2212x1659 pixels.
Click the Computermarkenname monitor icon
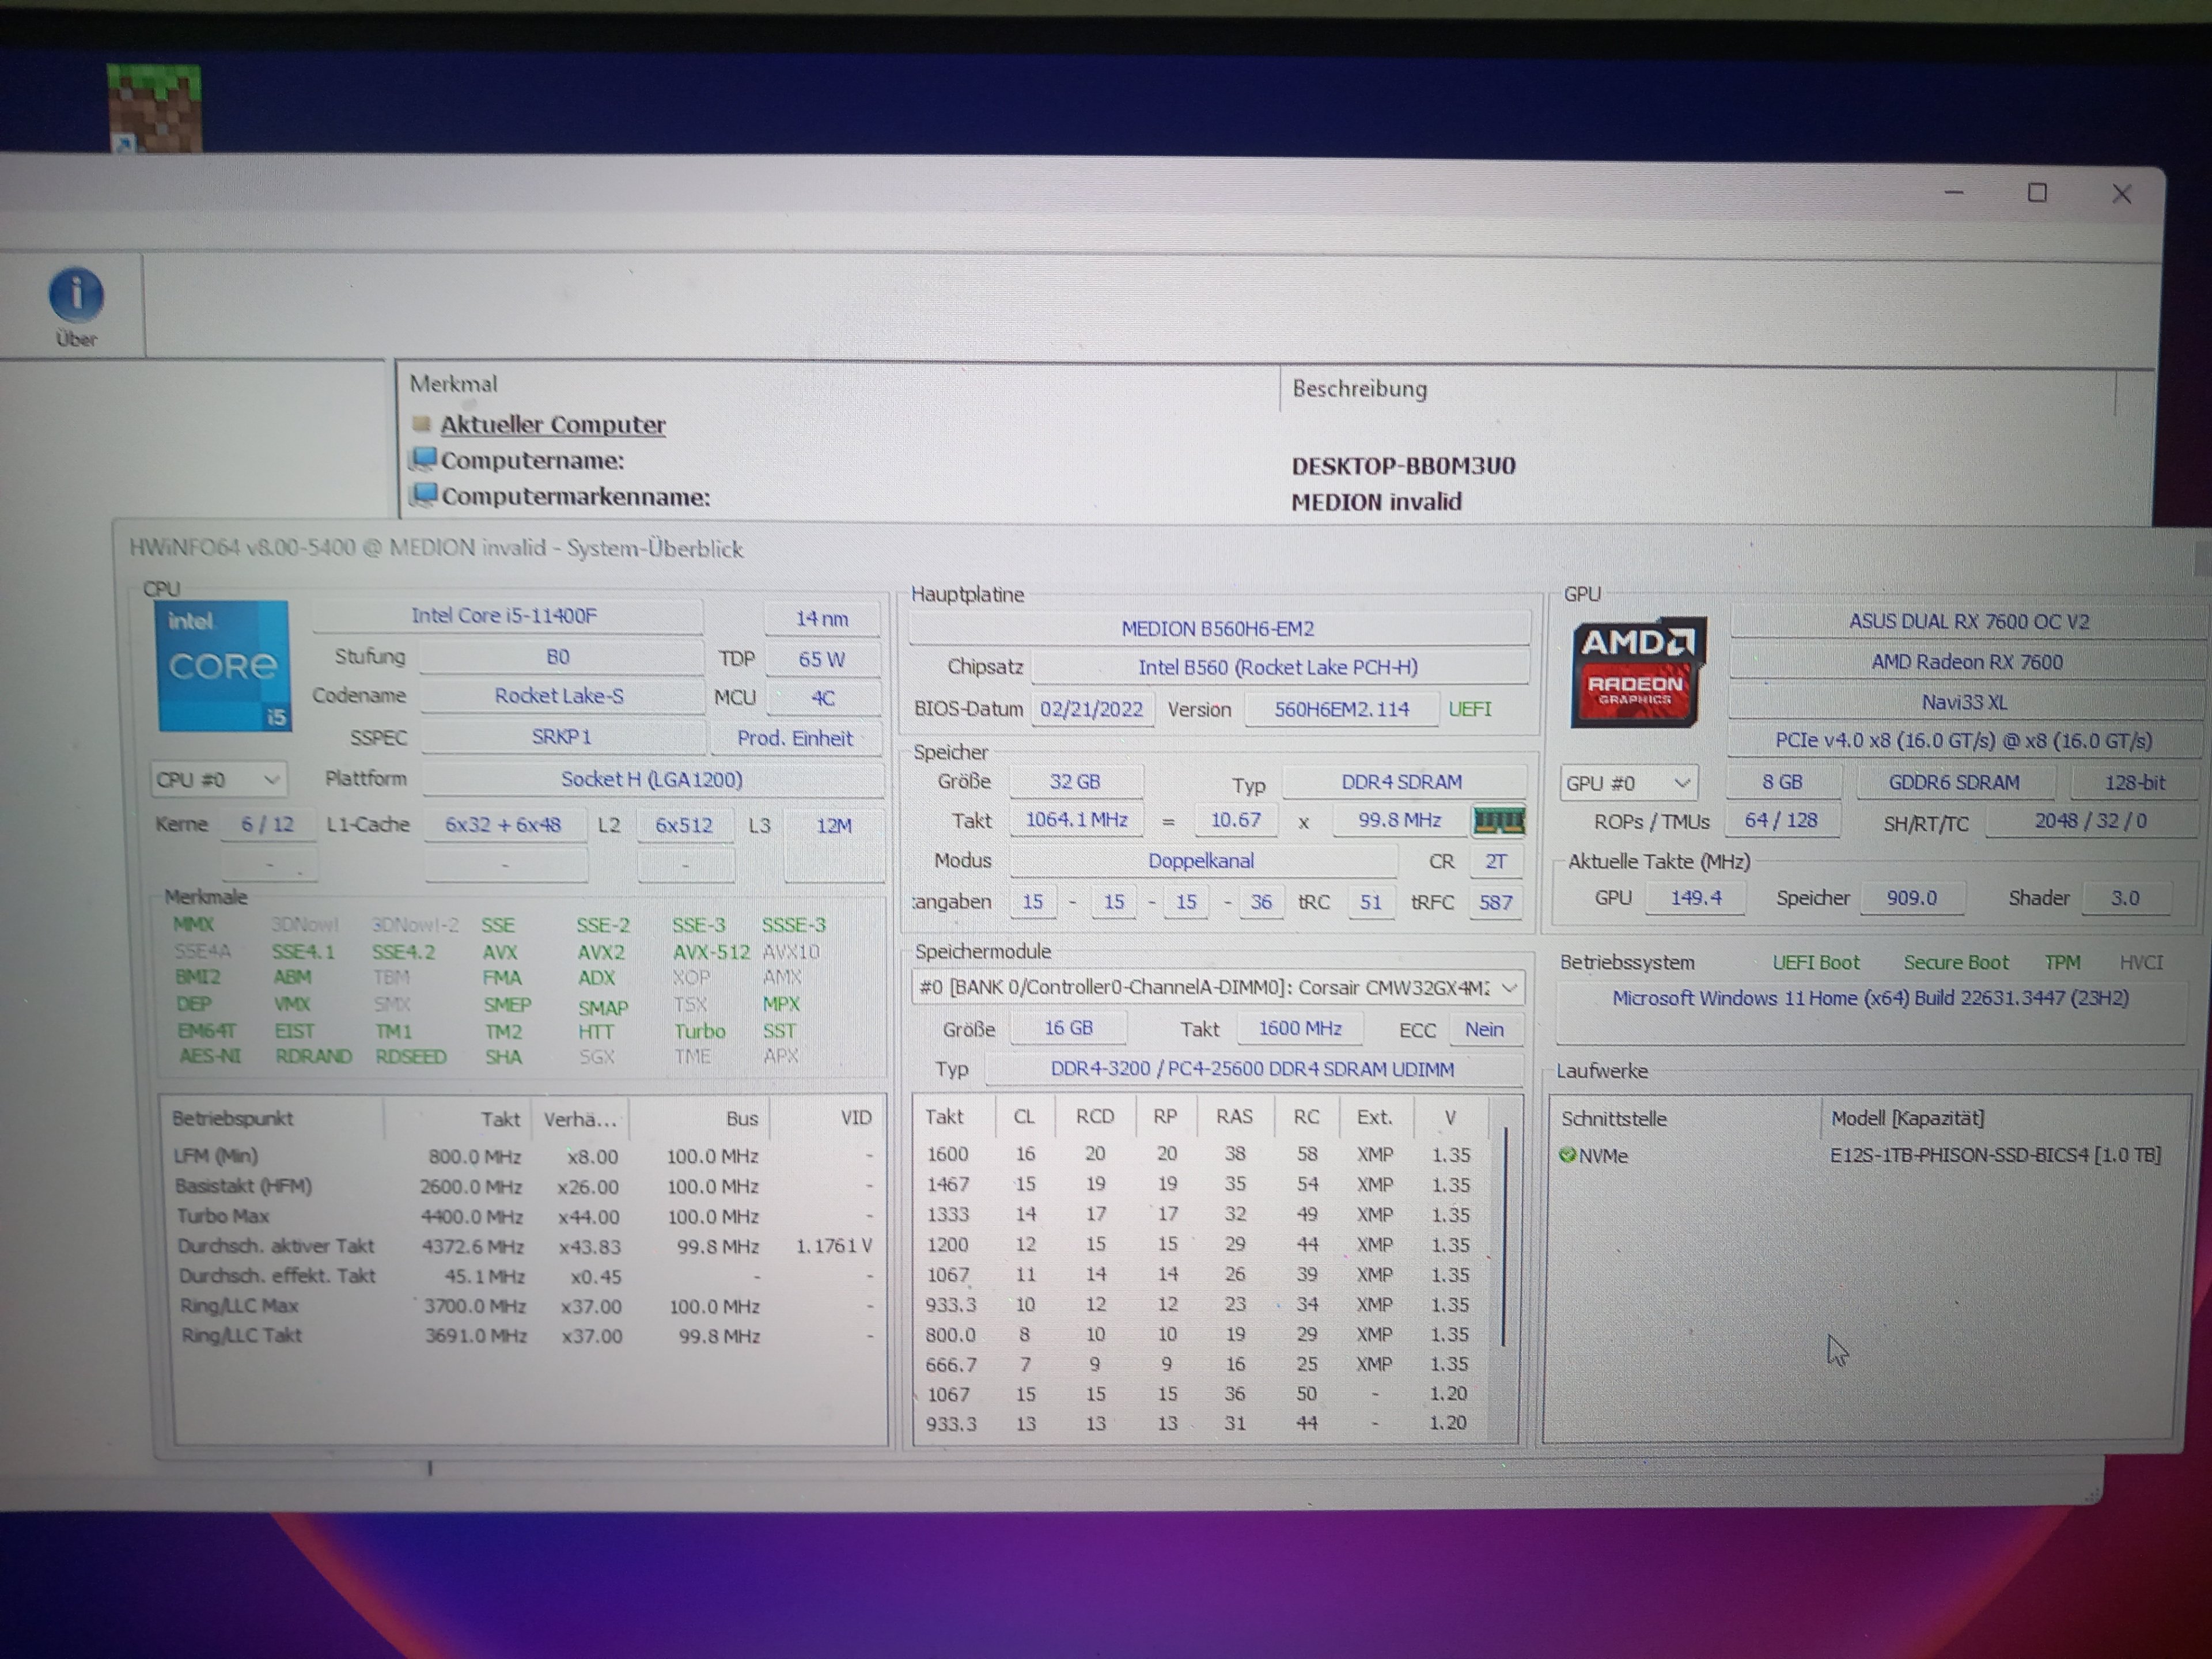pos(424,495)
